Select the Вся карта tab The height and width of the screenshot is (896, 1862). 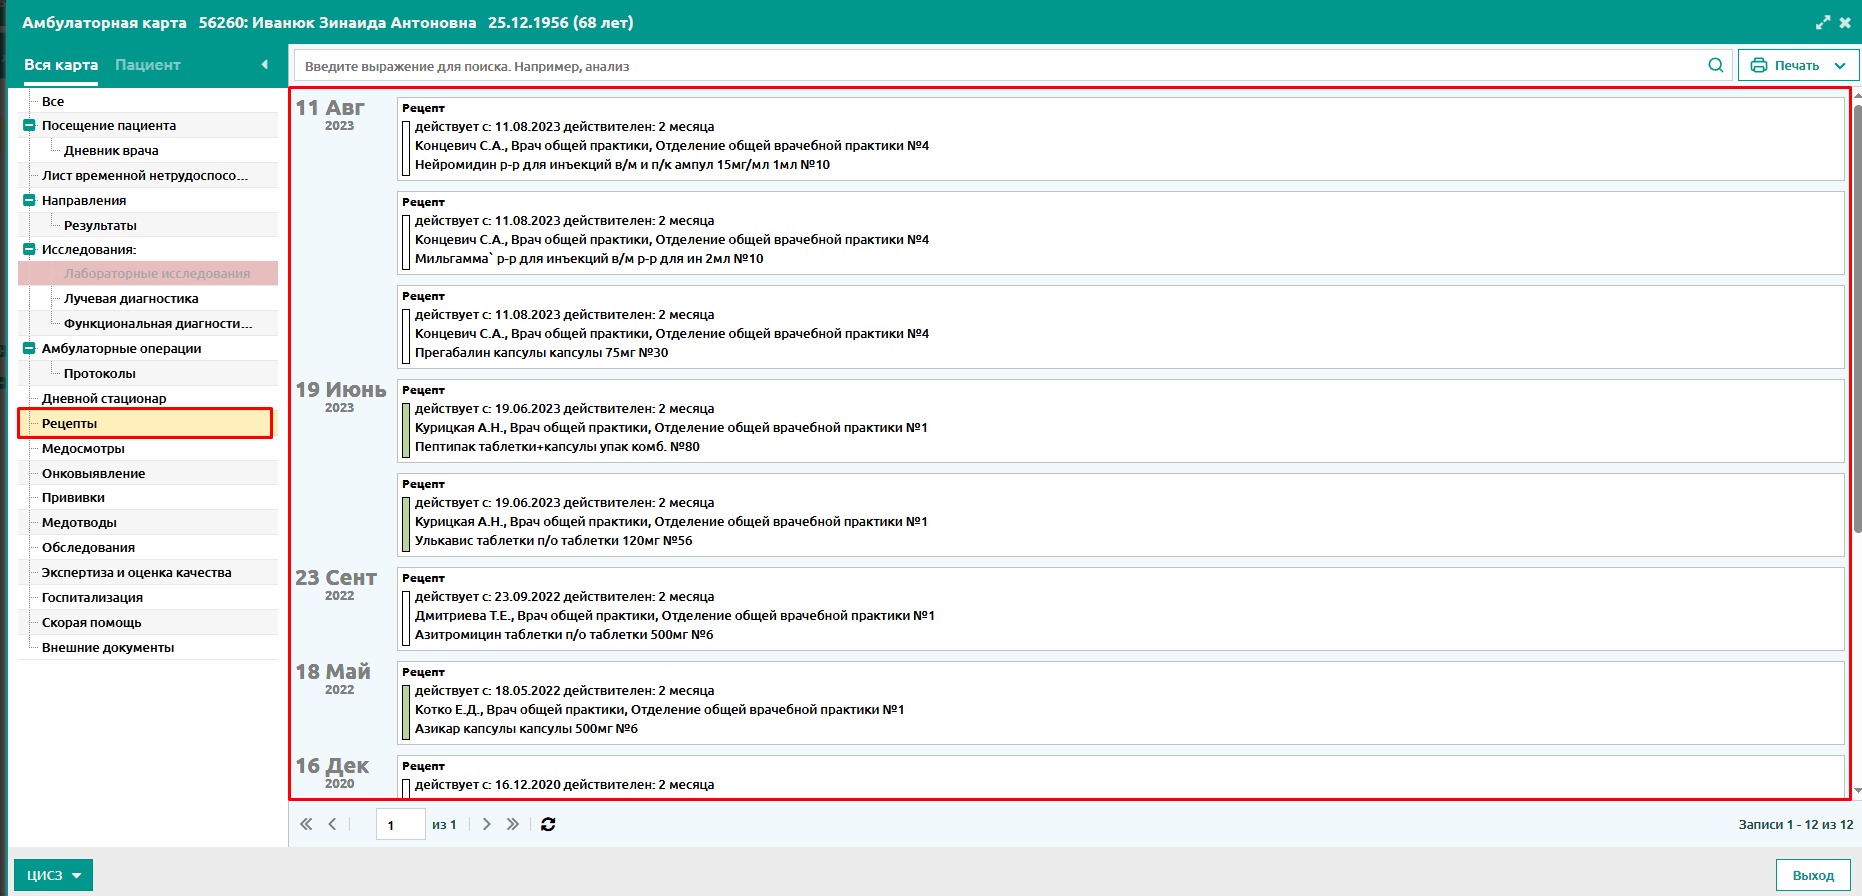coord(61,65)
